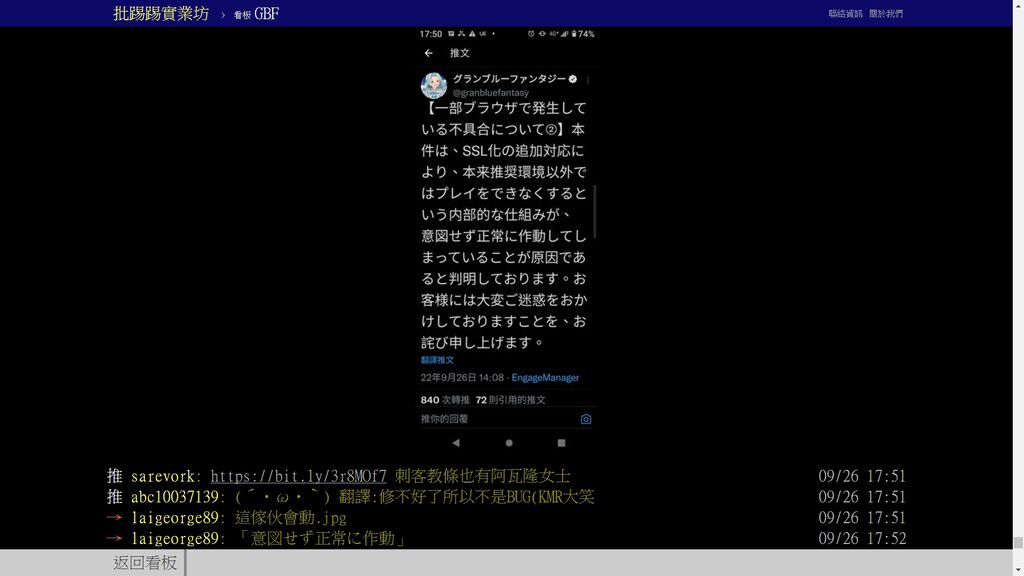The image size is (1024, 576).
Task: Click the page vertical scrollbar thumb
Action: pos(1018,542)
